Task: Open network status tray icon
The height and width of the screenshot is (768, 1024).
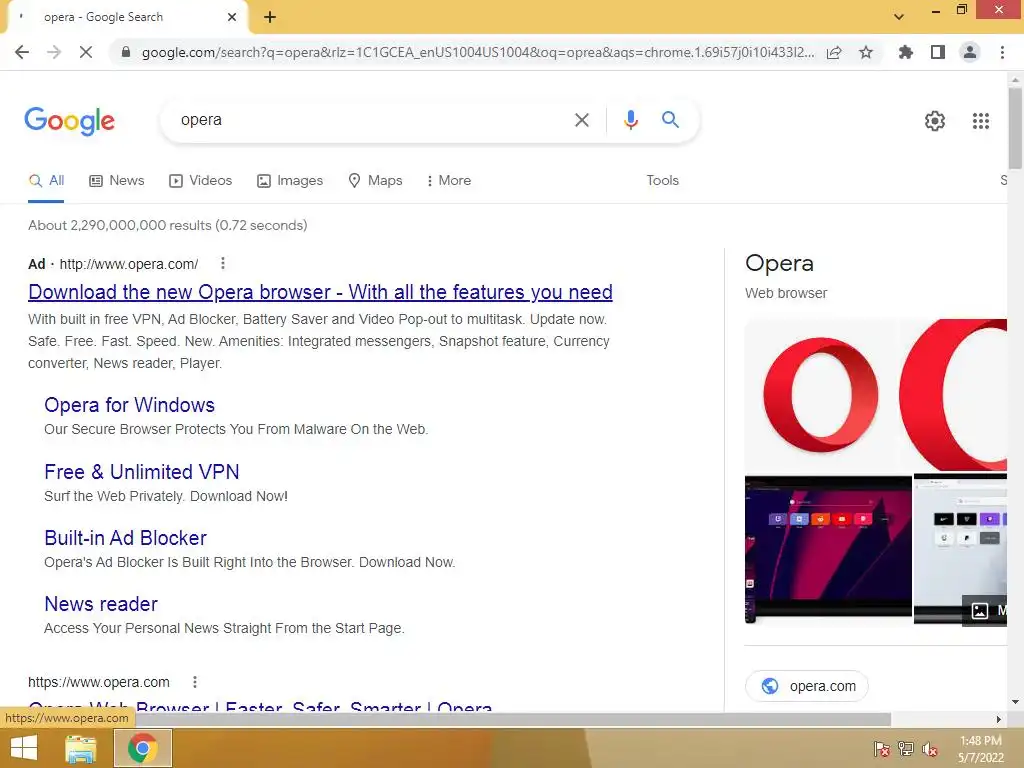Action: coord(906,749)
